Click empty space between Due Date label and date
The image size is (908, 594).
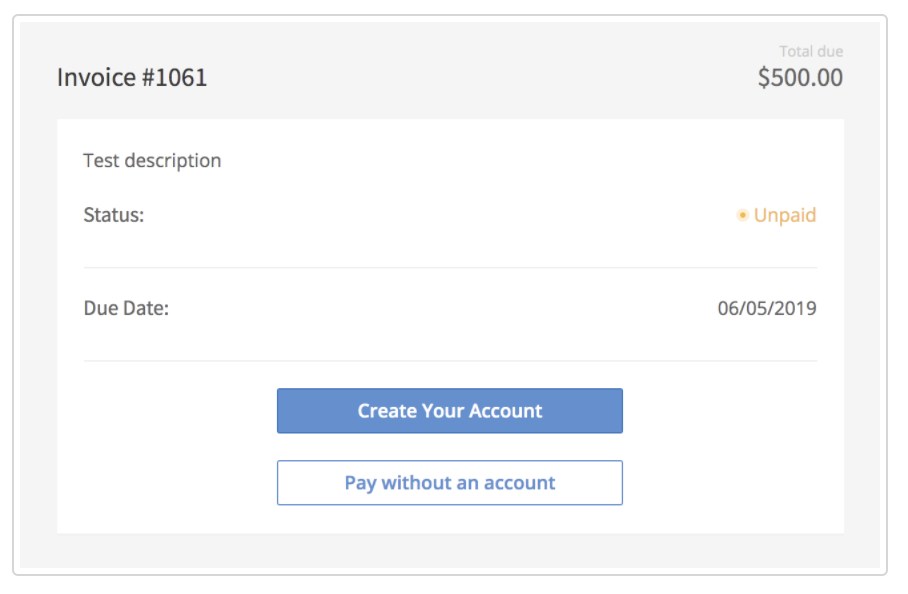(440, 308)
